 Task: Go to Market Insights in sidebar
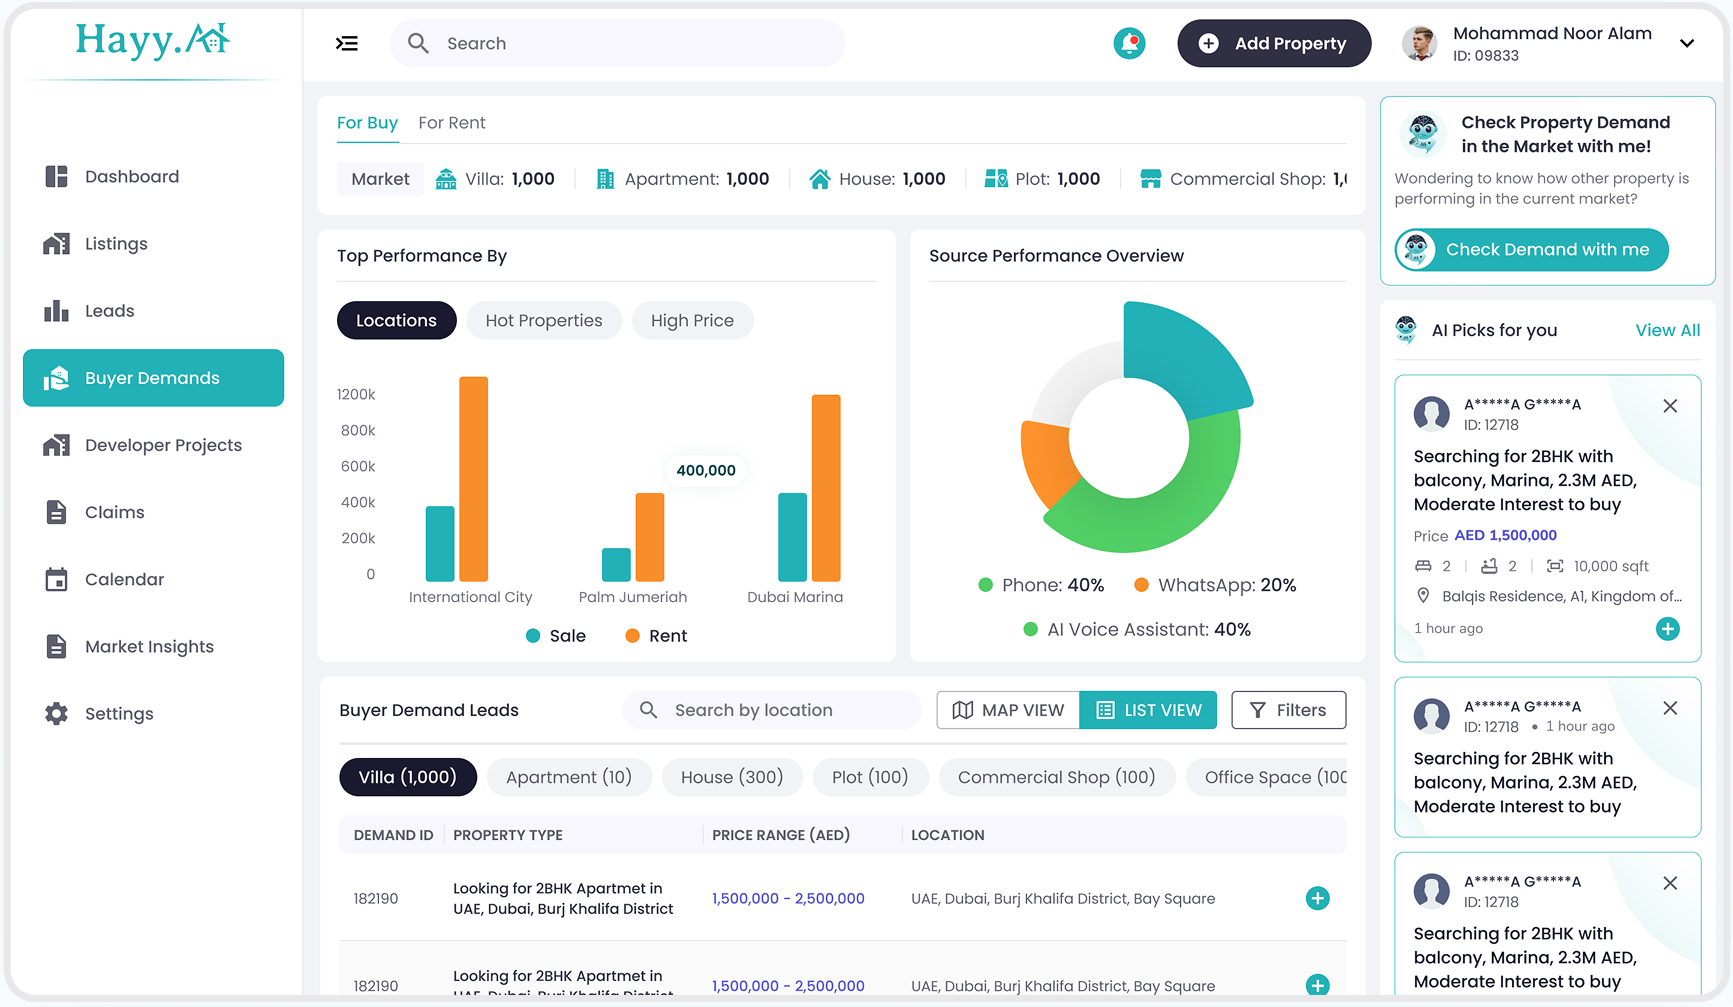pos(149,646)
